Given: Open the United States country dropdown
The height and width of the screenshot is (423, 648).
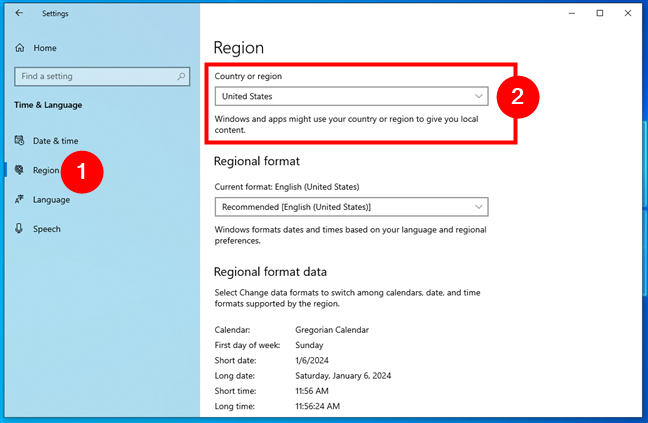Looking at the screenshot, I should (x=351, y=96).
